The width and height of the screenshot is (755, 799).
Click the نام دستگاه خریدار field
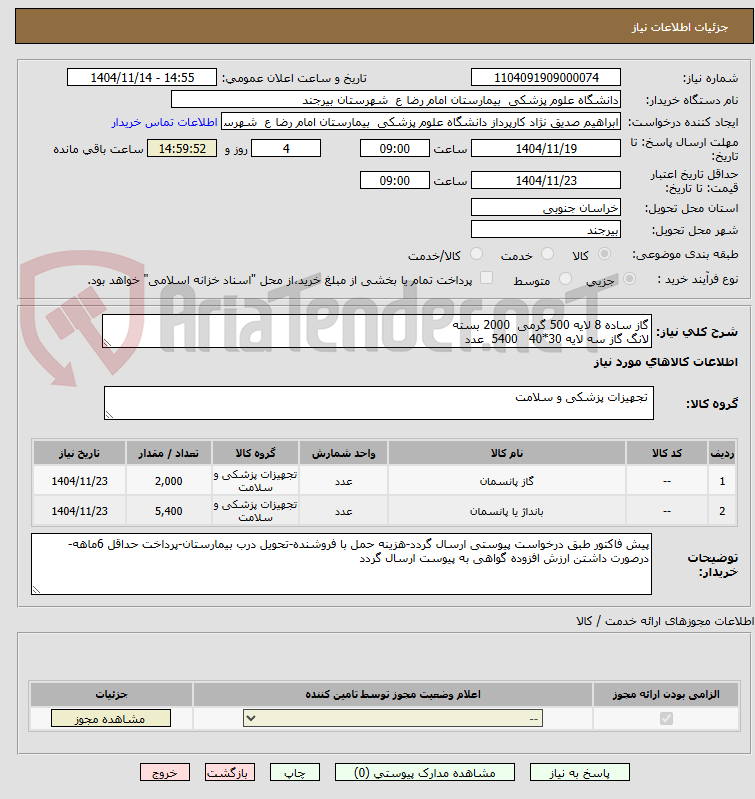pos(395,99)
